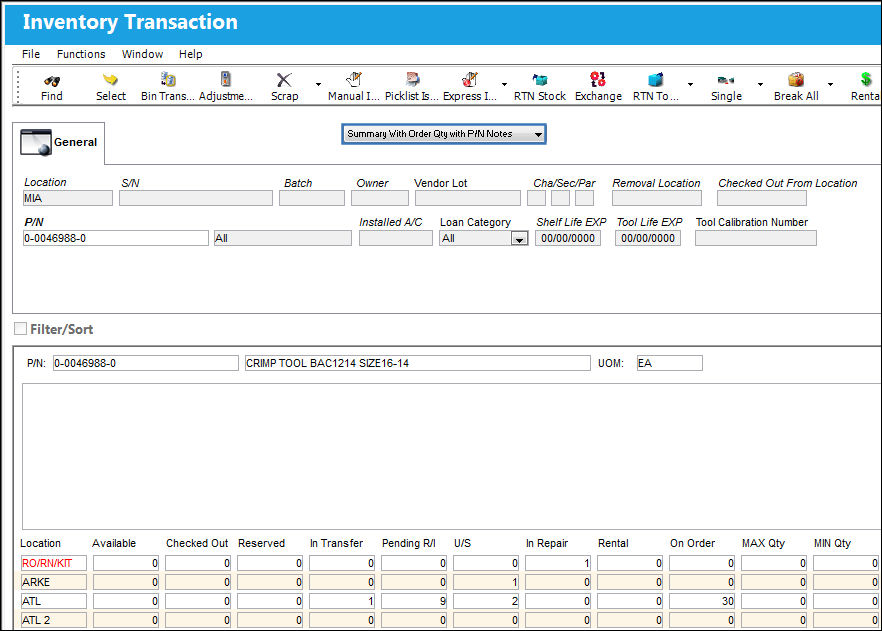Click the Select toolbar icon
This screenshot has width=882, height=631.
[110, 80]
